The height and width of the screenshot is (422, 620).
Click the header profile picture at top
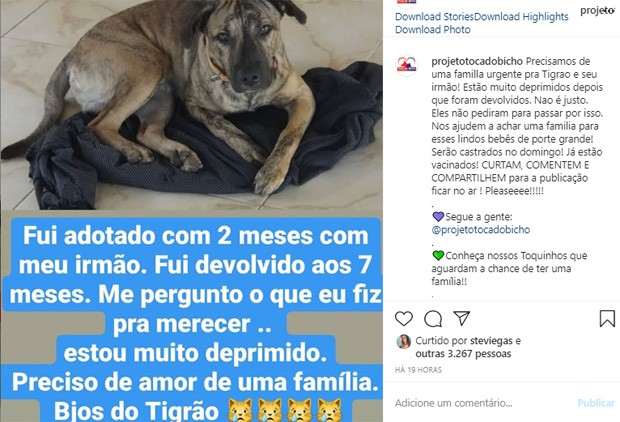(x=406, y=2)
